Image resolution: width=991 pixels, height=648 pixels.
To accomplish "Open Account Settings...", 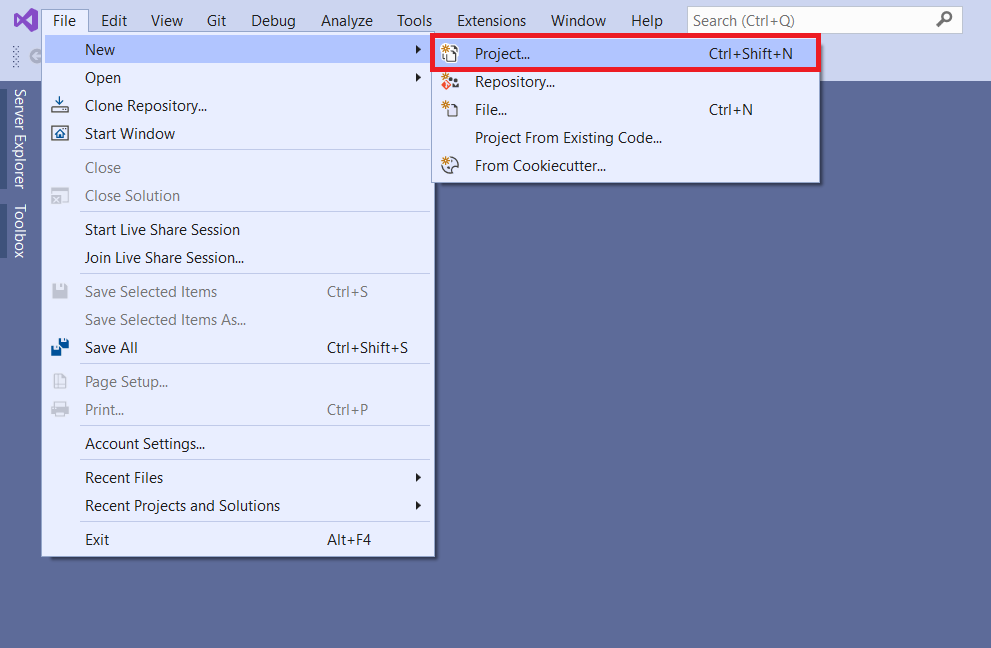I will pyautogui.click(x=238, y=443).
